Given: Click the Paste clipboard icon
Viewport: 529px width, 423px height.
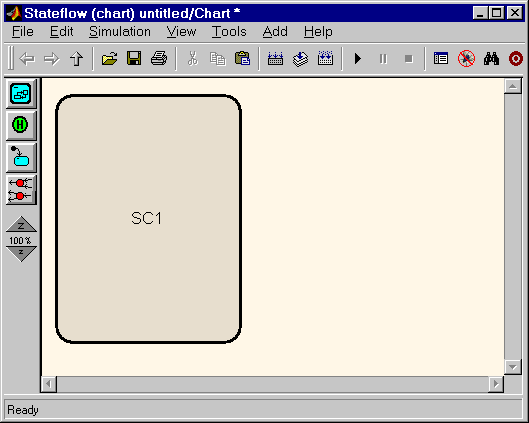Looking at the screenshot, I should tap(242, 59).
